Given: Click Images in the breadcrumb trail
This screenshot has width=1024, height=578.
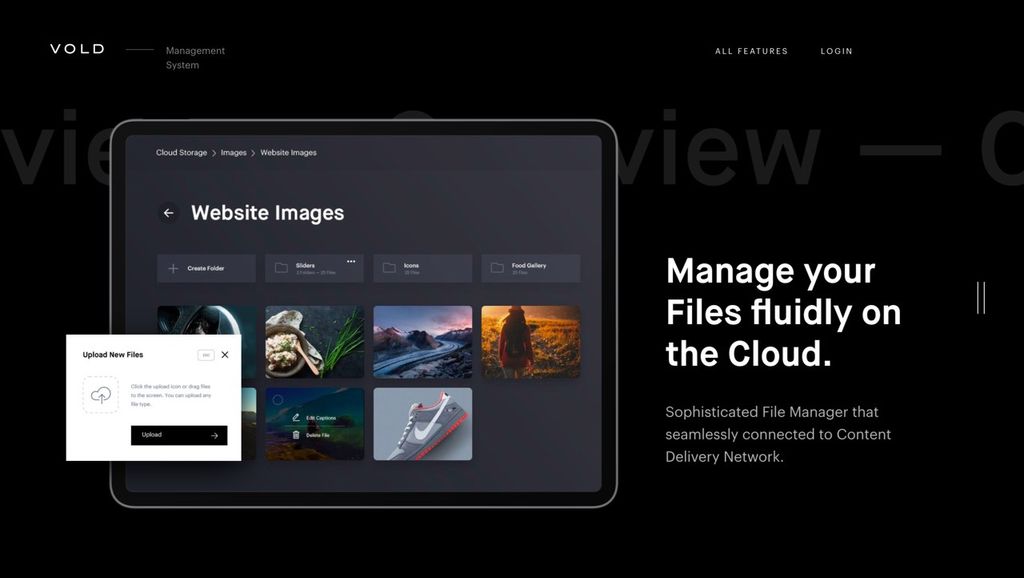Looking at the screenshot, I should tap(233, 152).
